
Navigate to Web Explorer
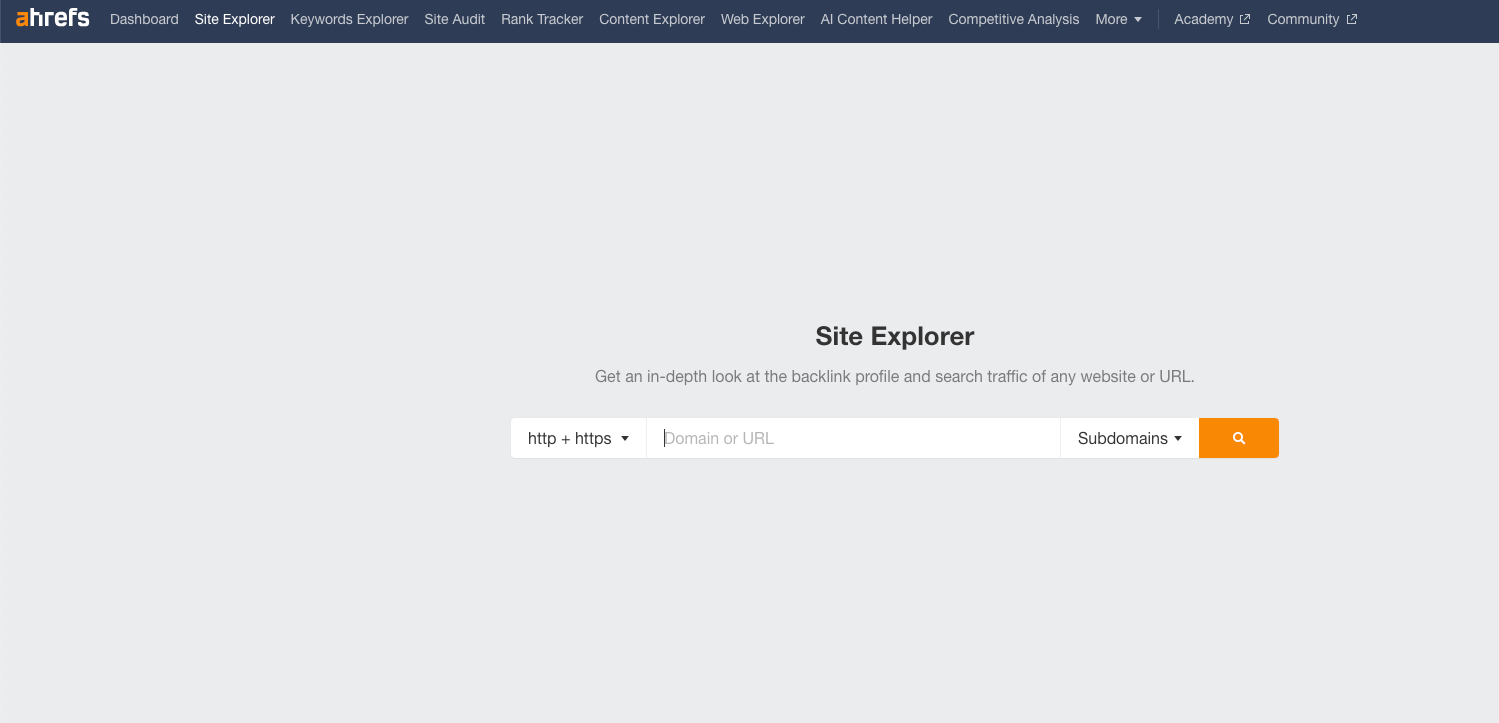coord(763,19)
